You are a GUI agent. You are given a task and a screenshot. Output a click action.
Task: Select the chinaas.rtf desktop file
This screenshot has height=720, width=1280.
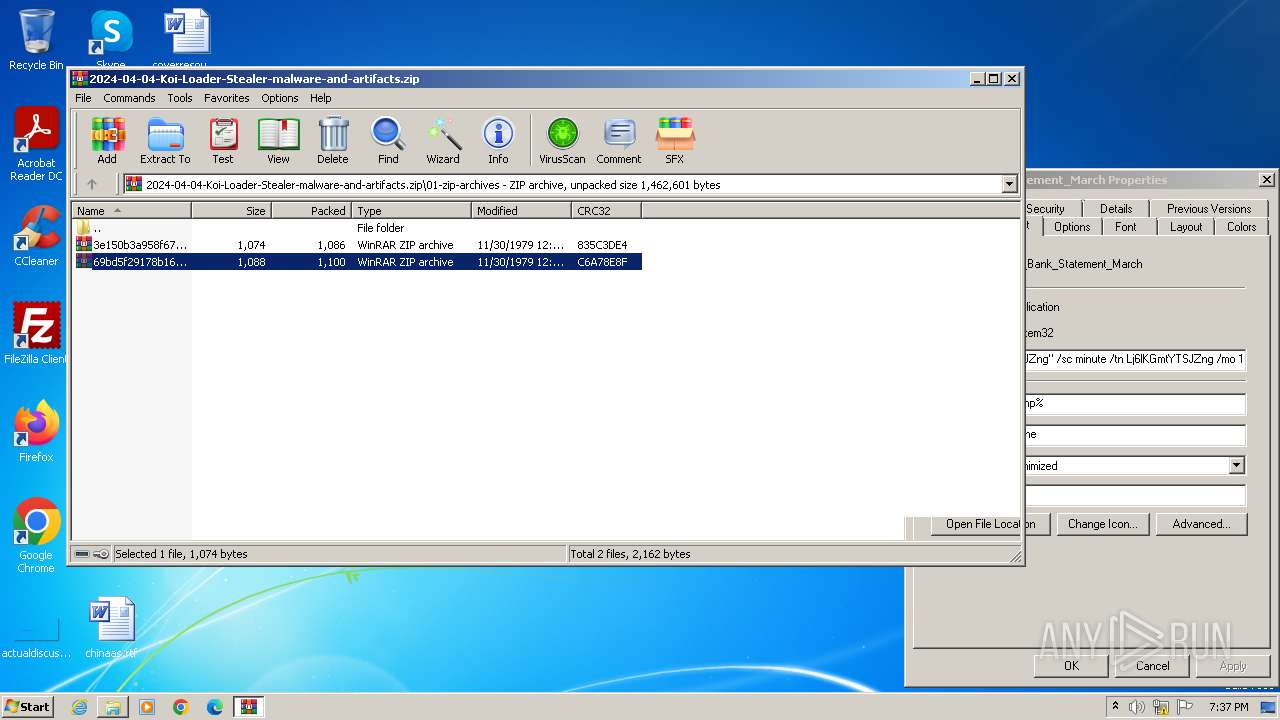click(111, 628)
